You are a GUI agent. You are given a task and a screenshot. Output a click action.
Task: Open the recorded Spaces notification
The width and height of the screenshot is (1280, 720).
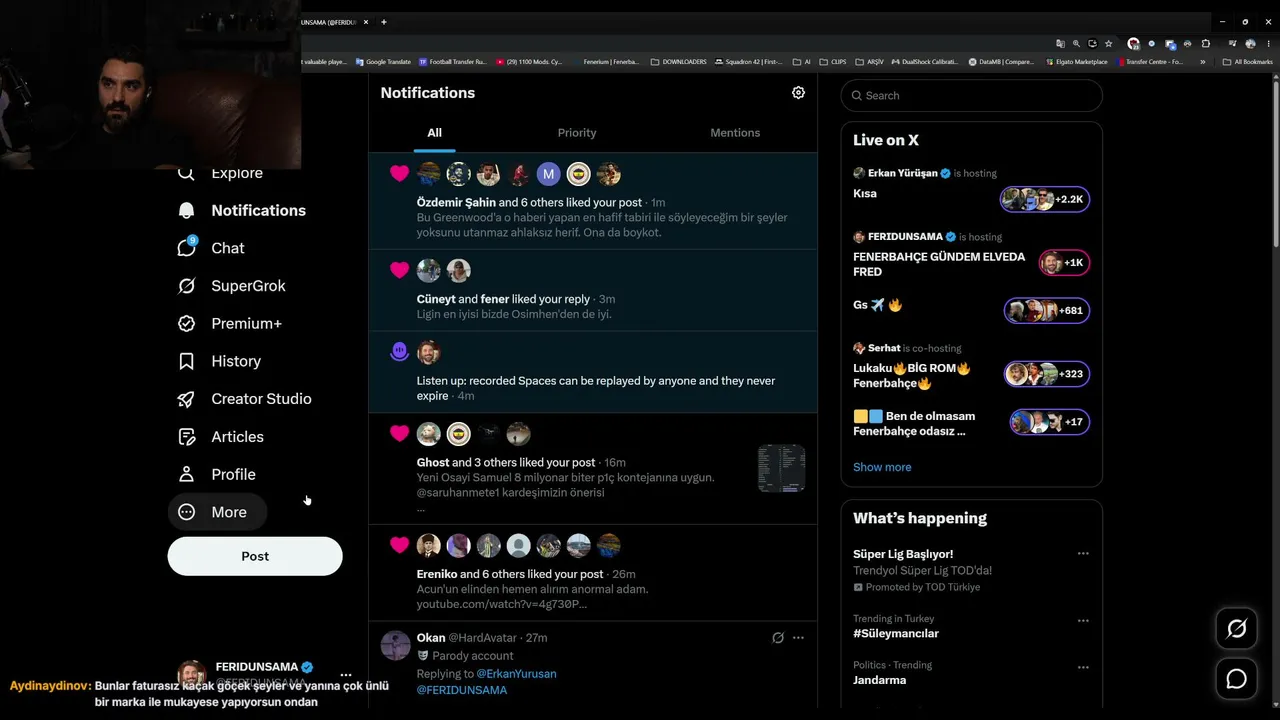tap(593, 372)
